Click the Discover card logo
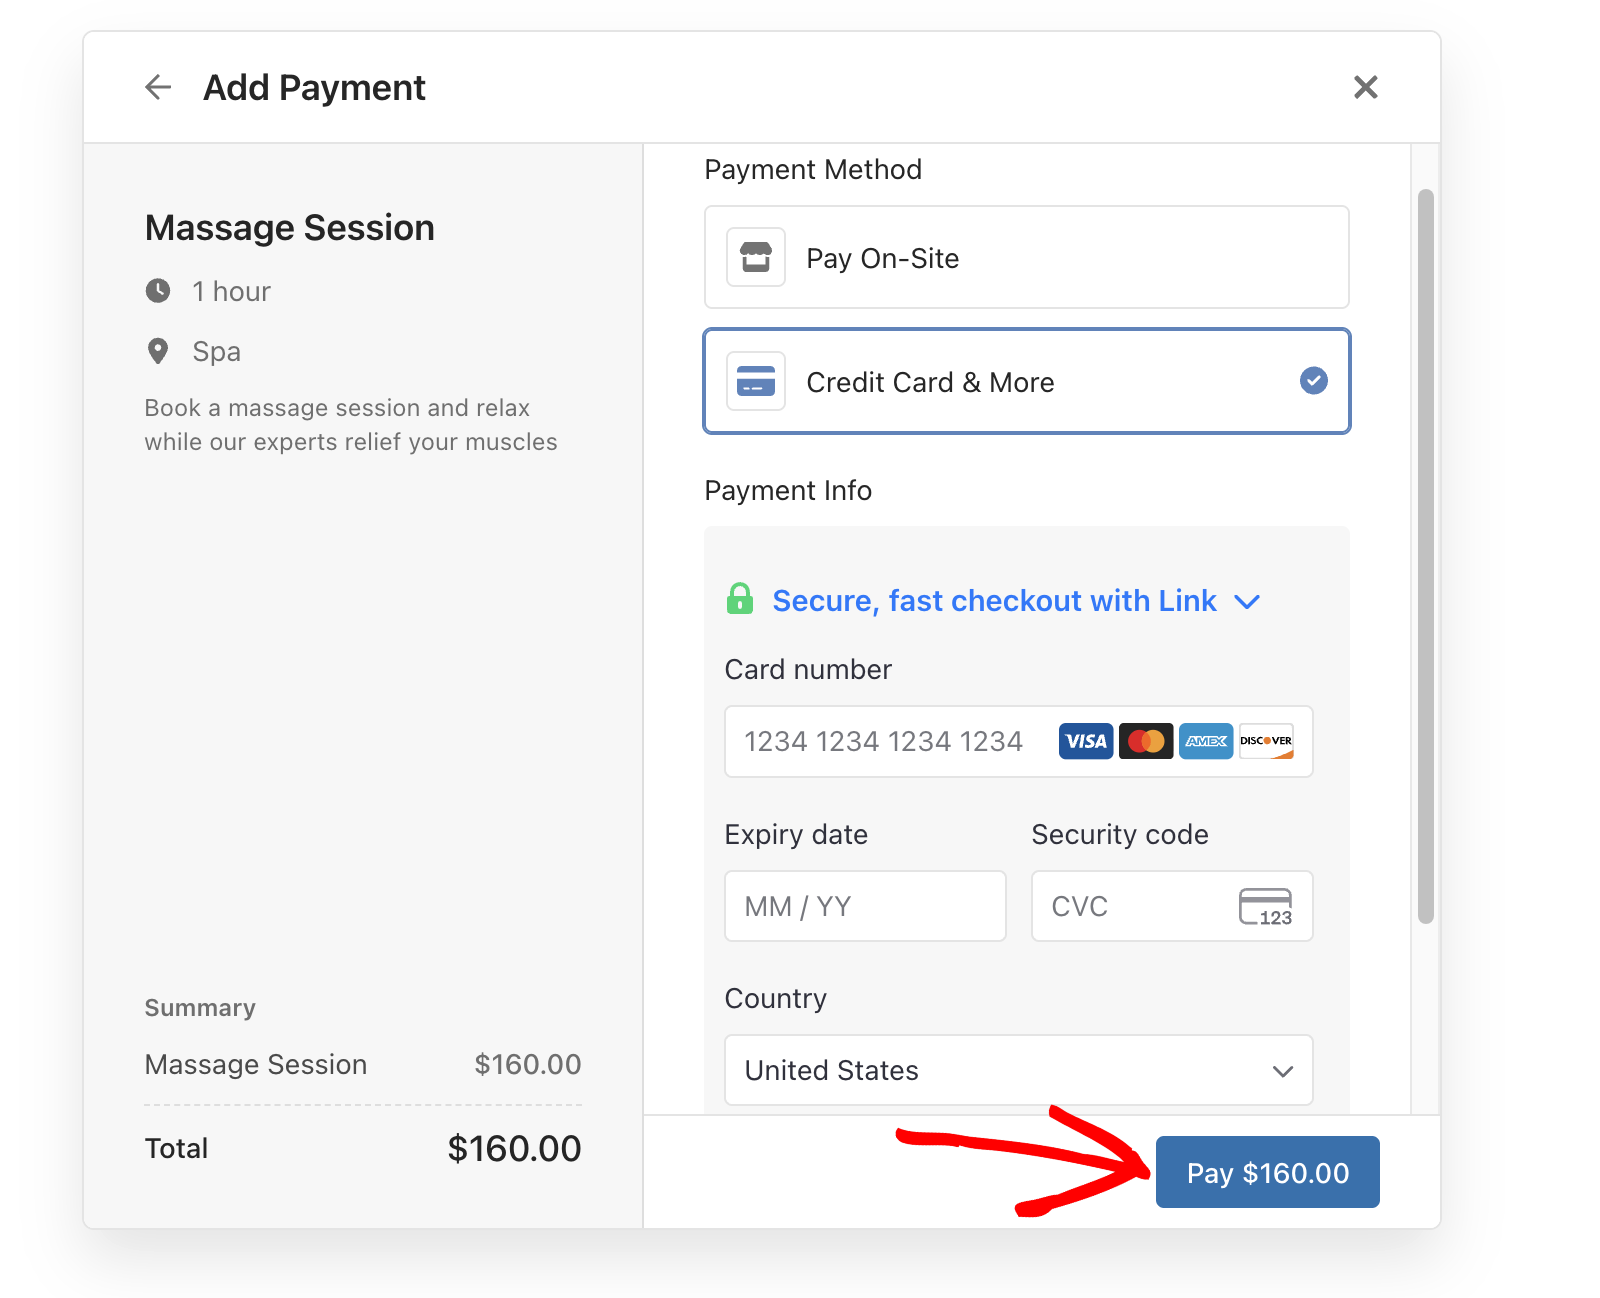The width and height of the screenshot is (1600, 1298). (x=1266, y=741)
